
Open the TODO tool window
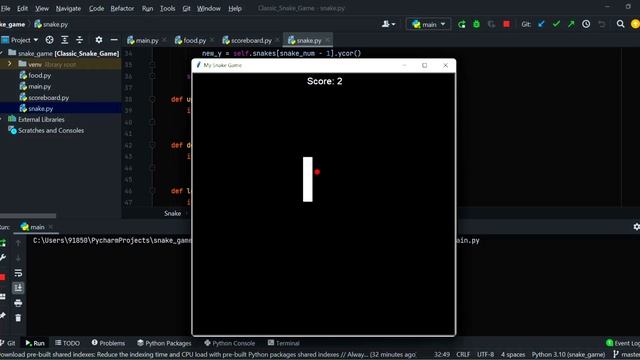[67, 343]
